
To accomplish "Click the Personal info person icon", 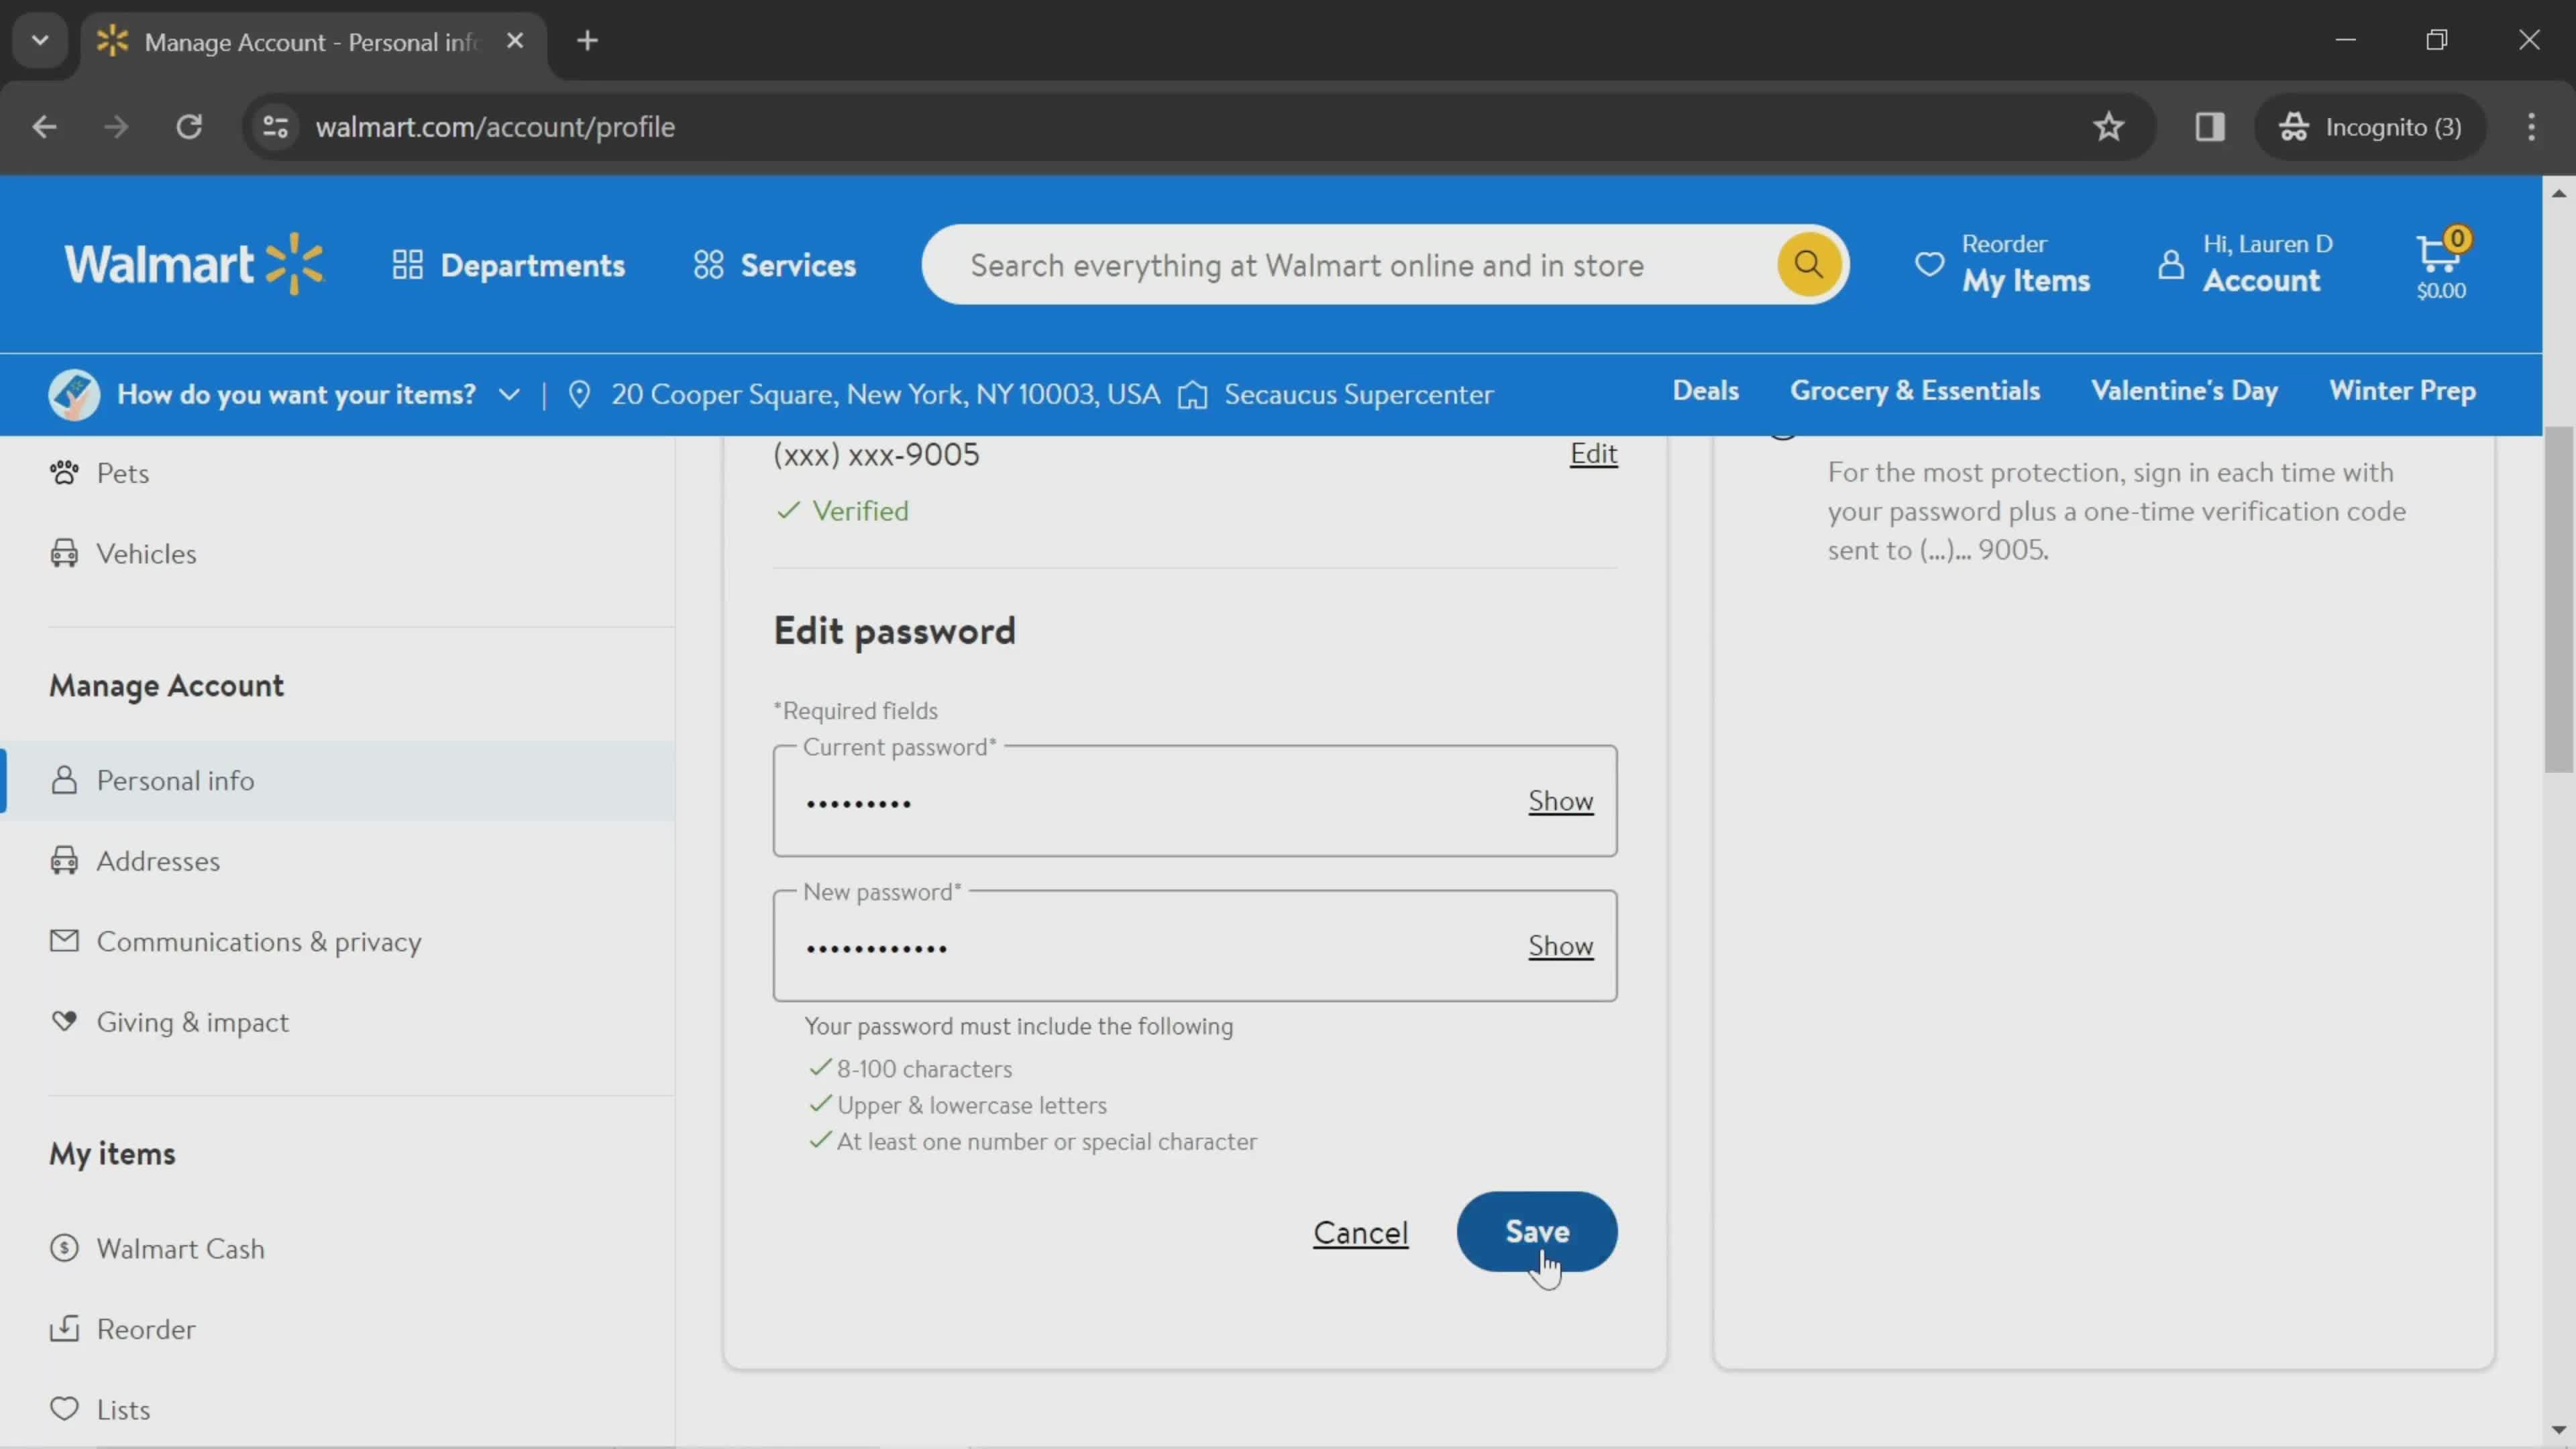I will pos(64,780).
